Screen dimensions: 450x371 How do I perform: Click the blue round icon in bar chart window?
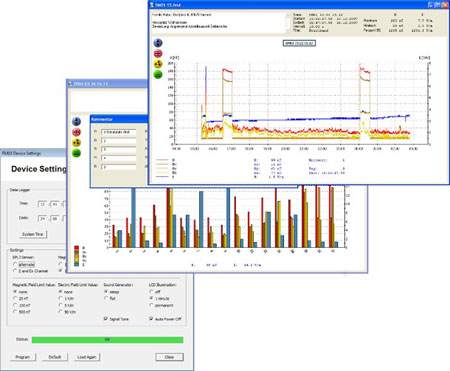77,121
